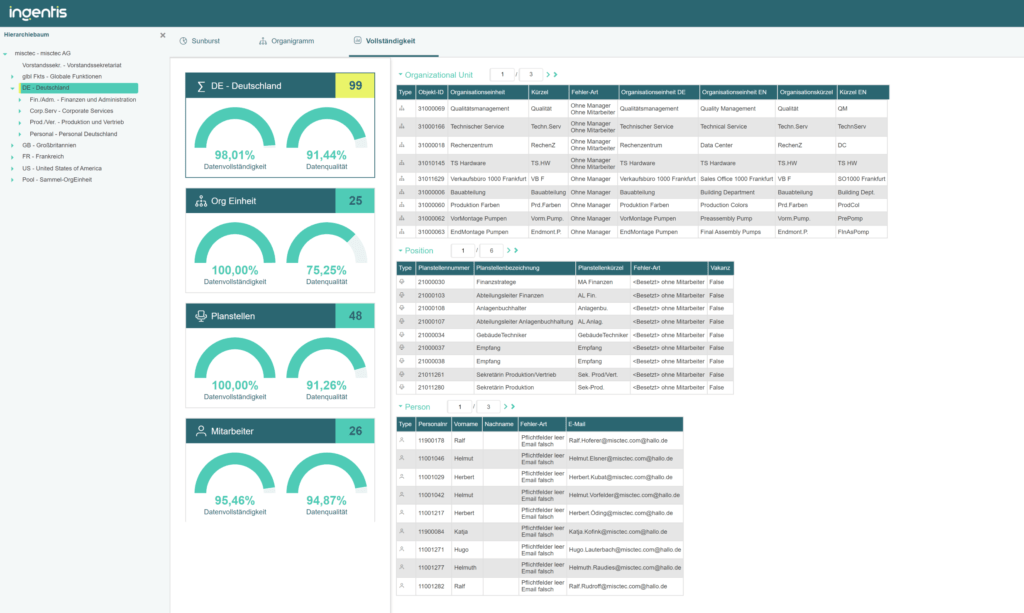This screenshot has height=613, width=1024.
Task: Collapse the Position table section
Action: point(400,251)
